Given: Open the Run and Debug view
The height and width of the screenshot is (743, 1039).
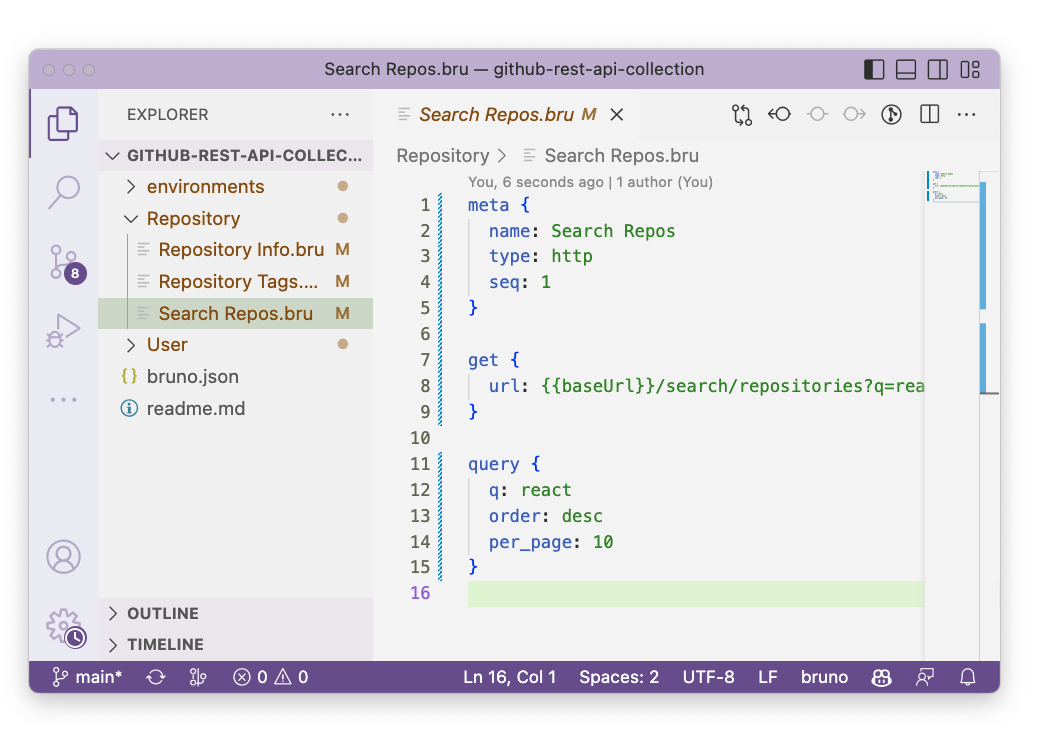Looking at the screenshot, I should click(64, 330).
